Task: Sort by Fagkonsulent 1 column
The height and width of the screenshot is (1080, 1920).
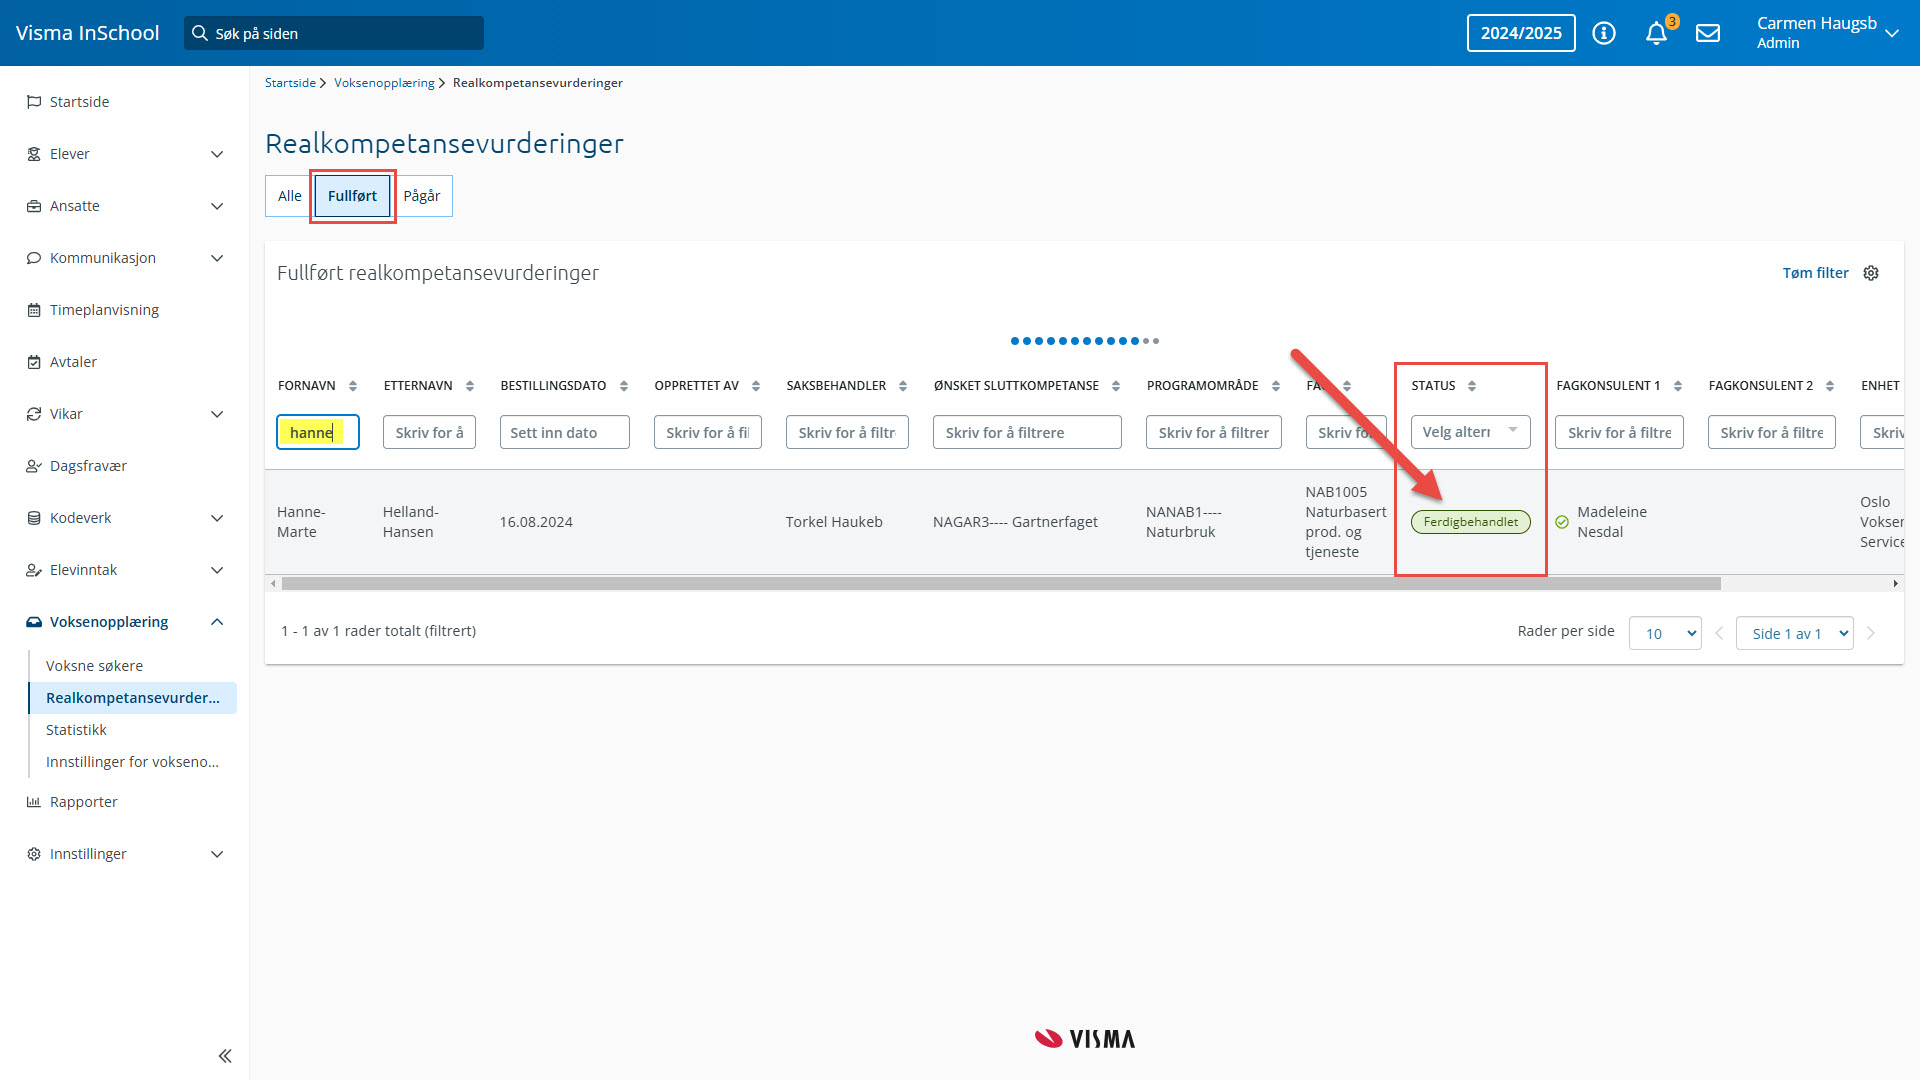Action: coord(1678,386)
